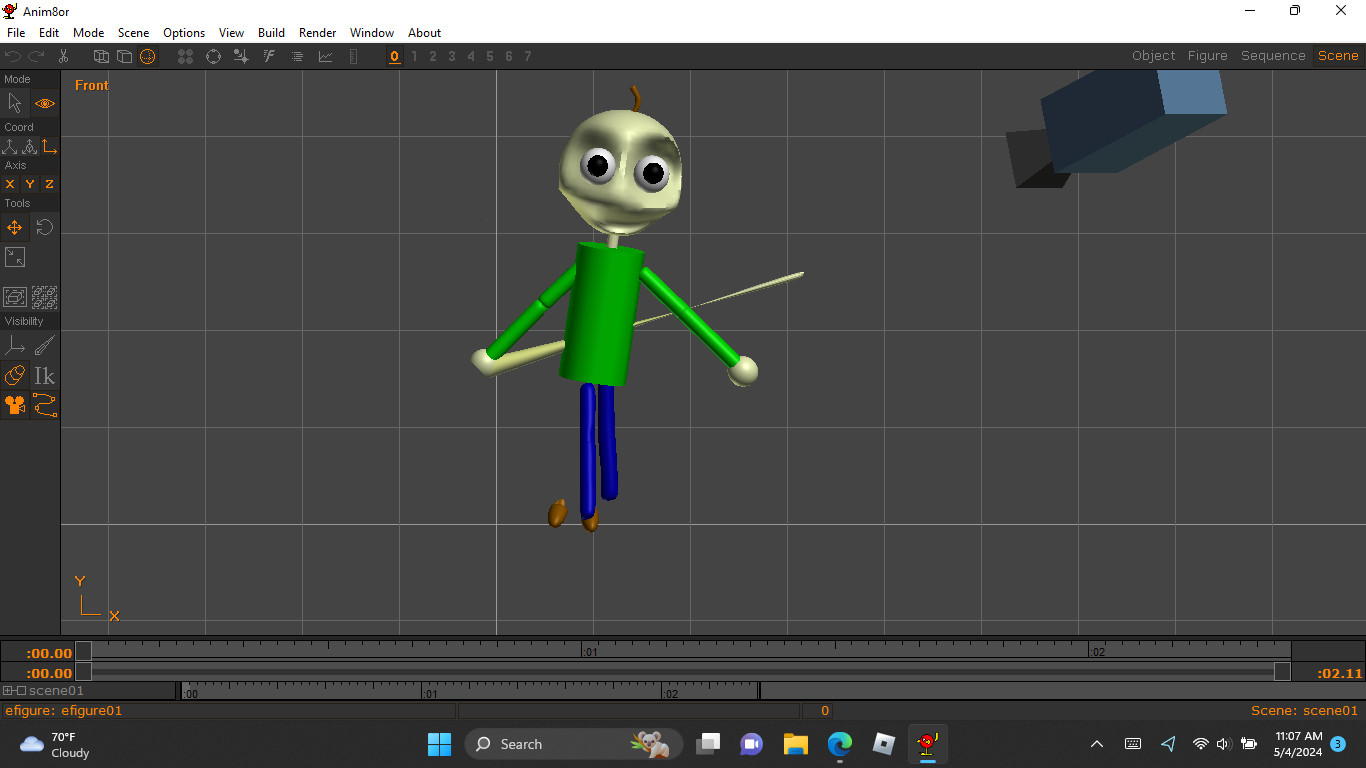Screen dimensions: 1366x768
Task: Activate the eye viewpoint tool
Action: (44, 103)
